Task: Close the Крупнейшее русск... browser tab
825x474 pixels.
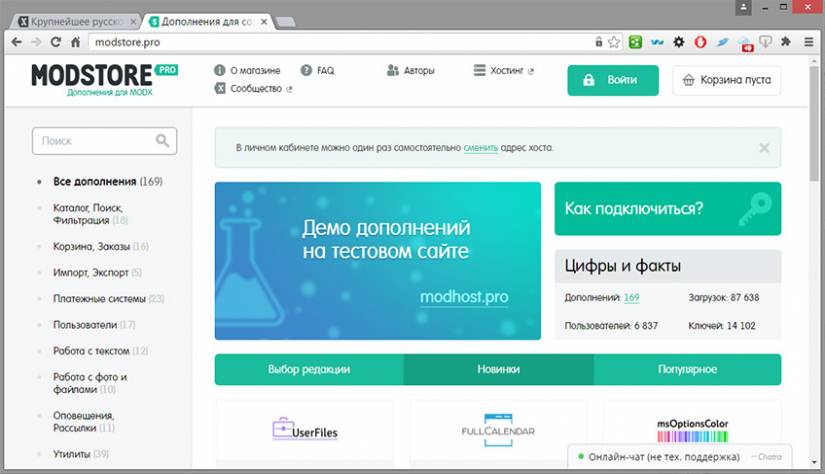Action: click(133, 22)
